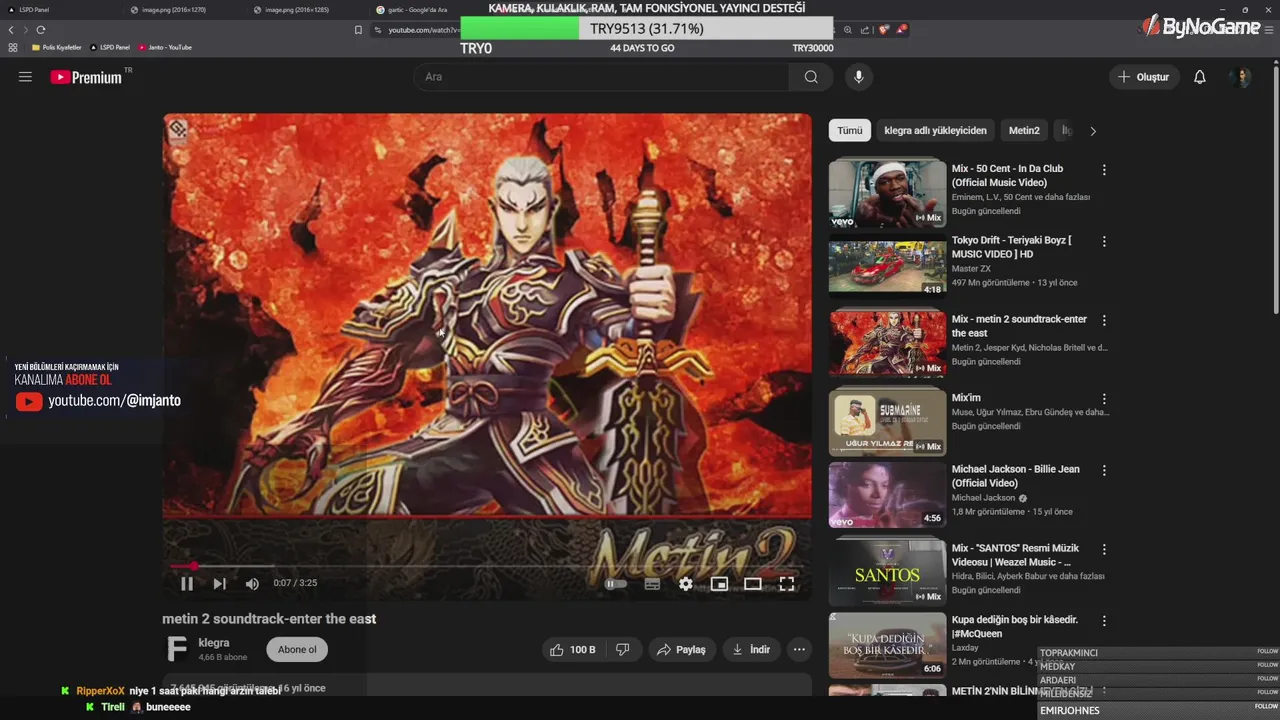This screenshot has height=720, width=1280.
Task: Open the Polis Kıyafetler bookmark folder
Action: 55,47
